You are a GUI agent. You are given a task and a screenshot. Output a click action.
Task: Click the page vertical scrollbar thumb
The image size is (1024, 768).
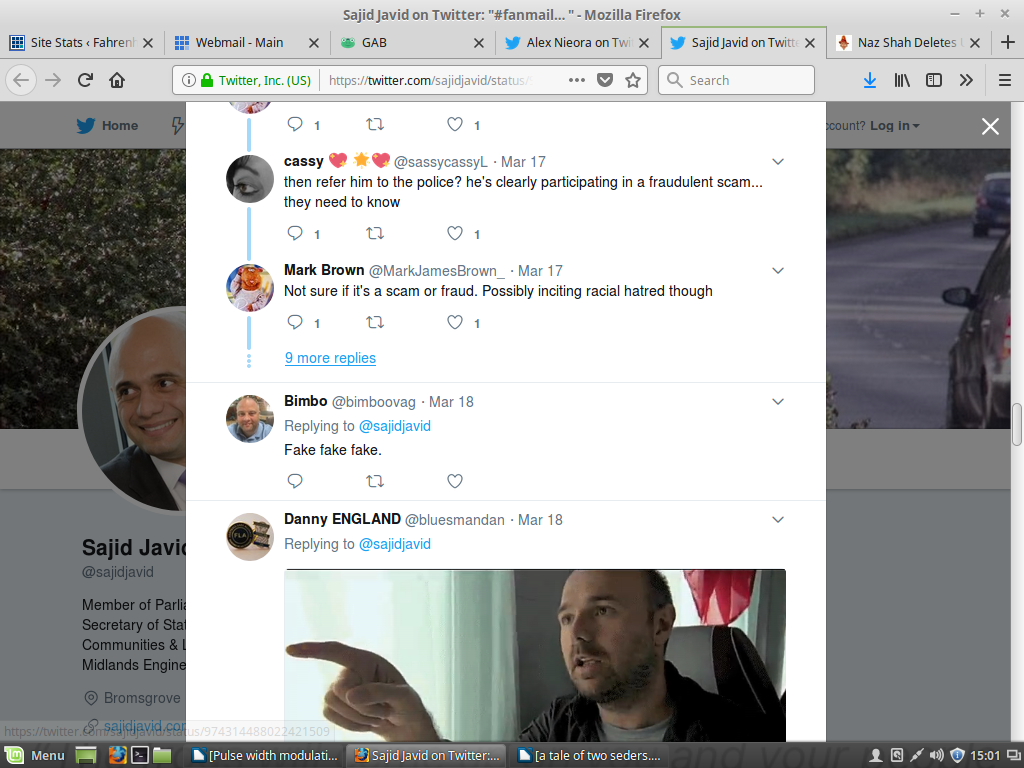[x=1017, y=423]
